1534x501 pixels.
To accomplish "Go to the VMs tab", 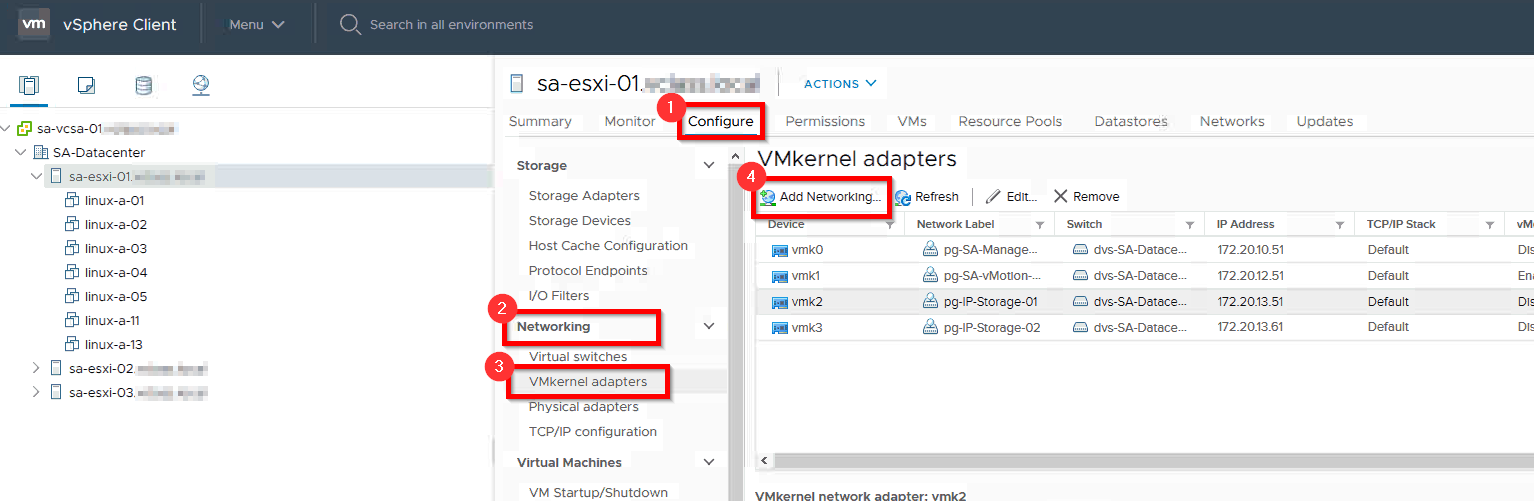I will pyautogui.click(x=912, y=121).
